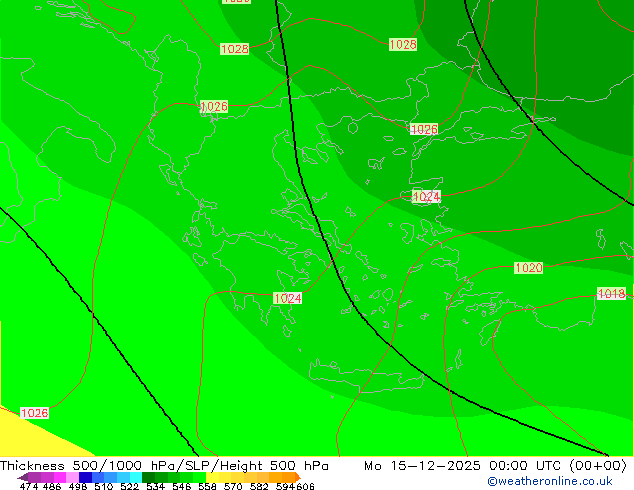The width and height of the screenshot is (634, 490).
Task: Pick the cyan legend swatch
Action: click(136, 477)
